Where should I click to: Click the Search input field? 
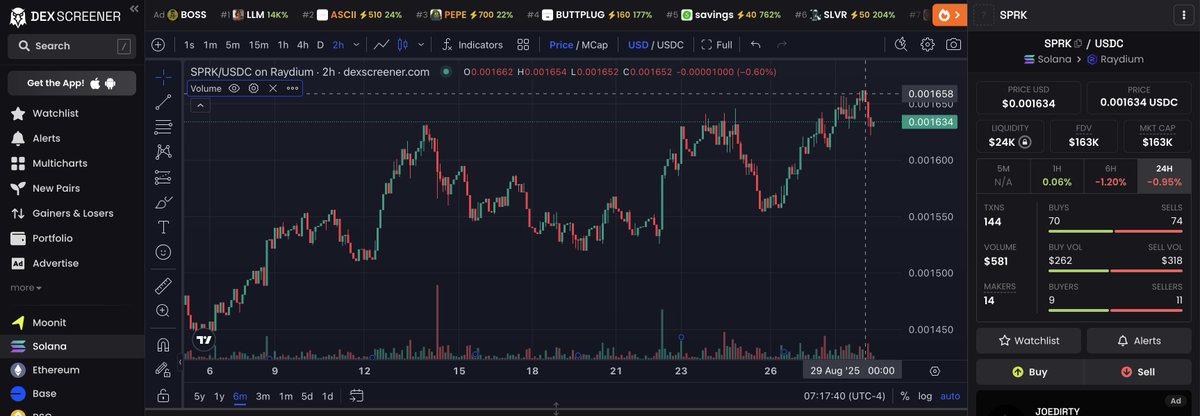pyautogui.click(x=71, y=46)
